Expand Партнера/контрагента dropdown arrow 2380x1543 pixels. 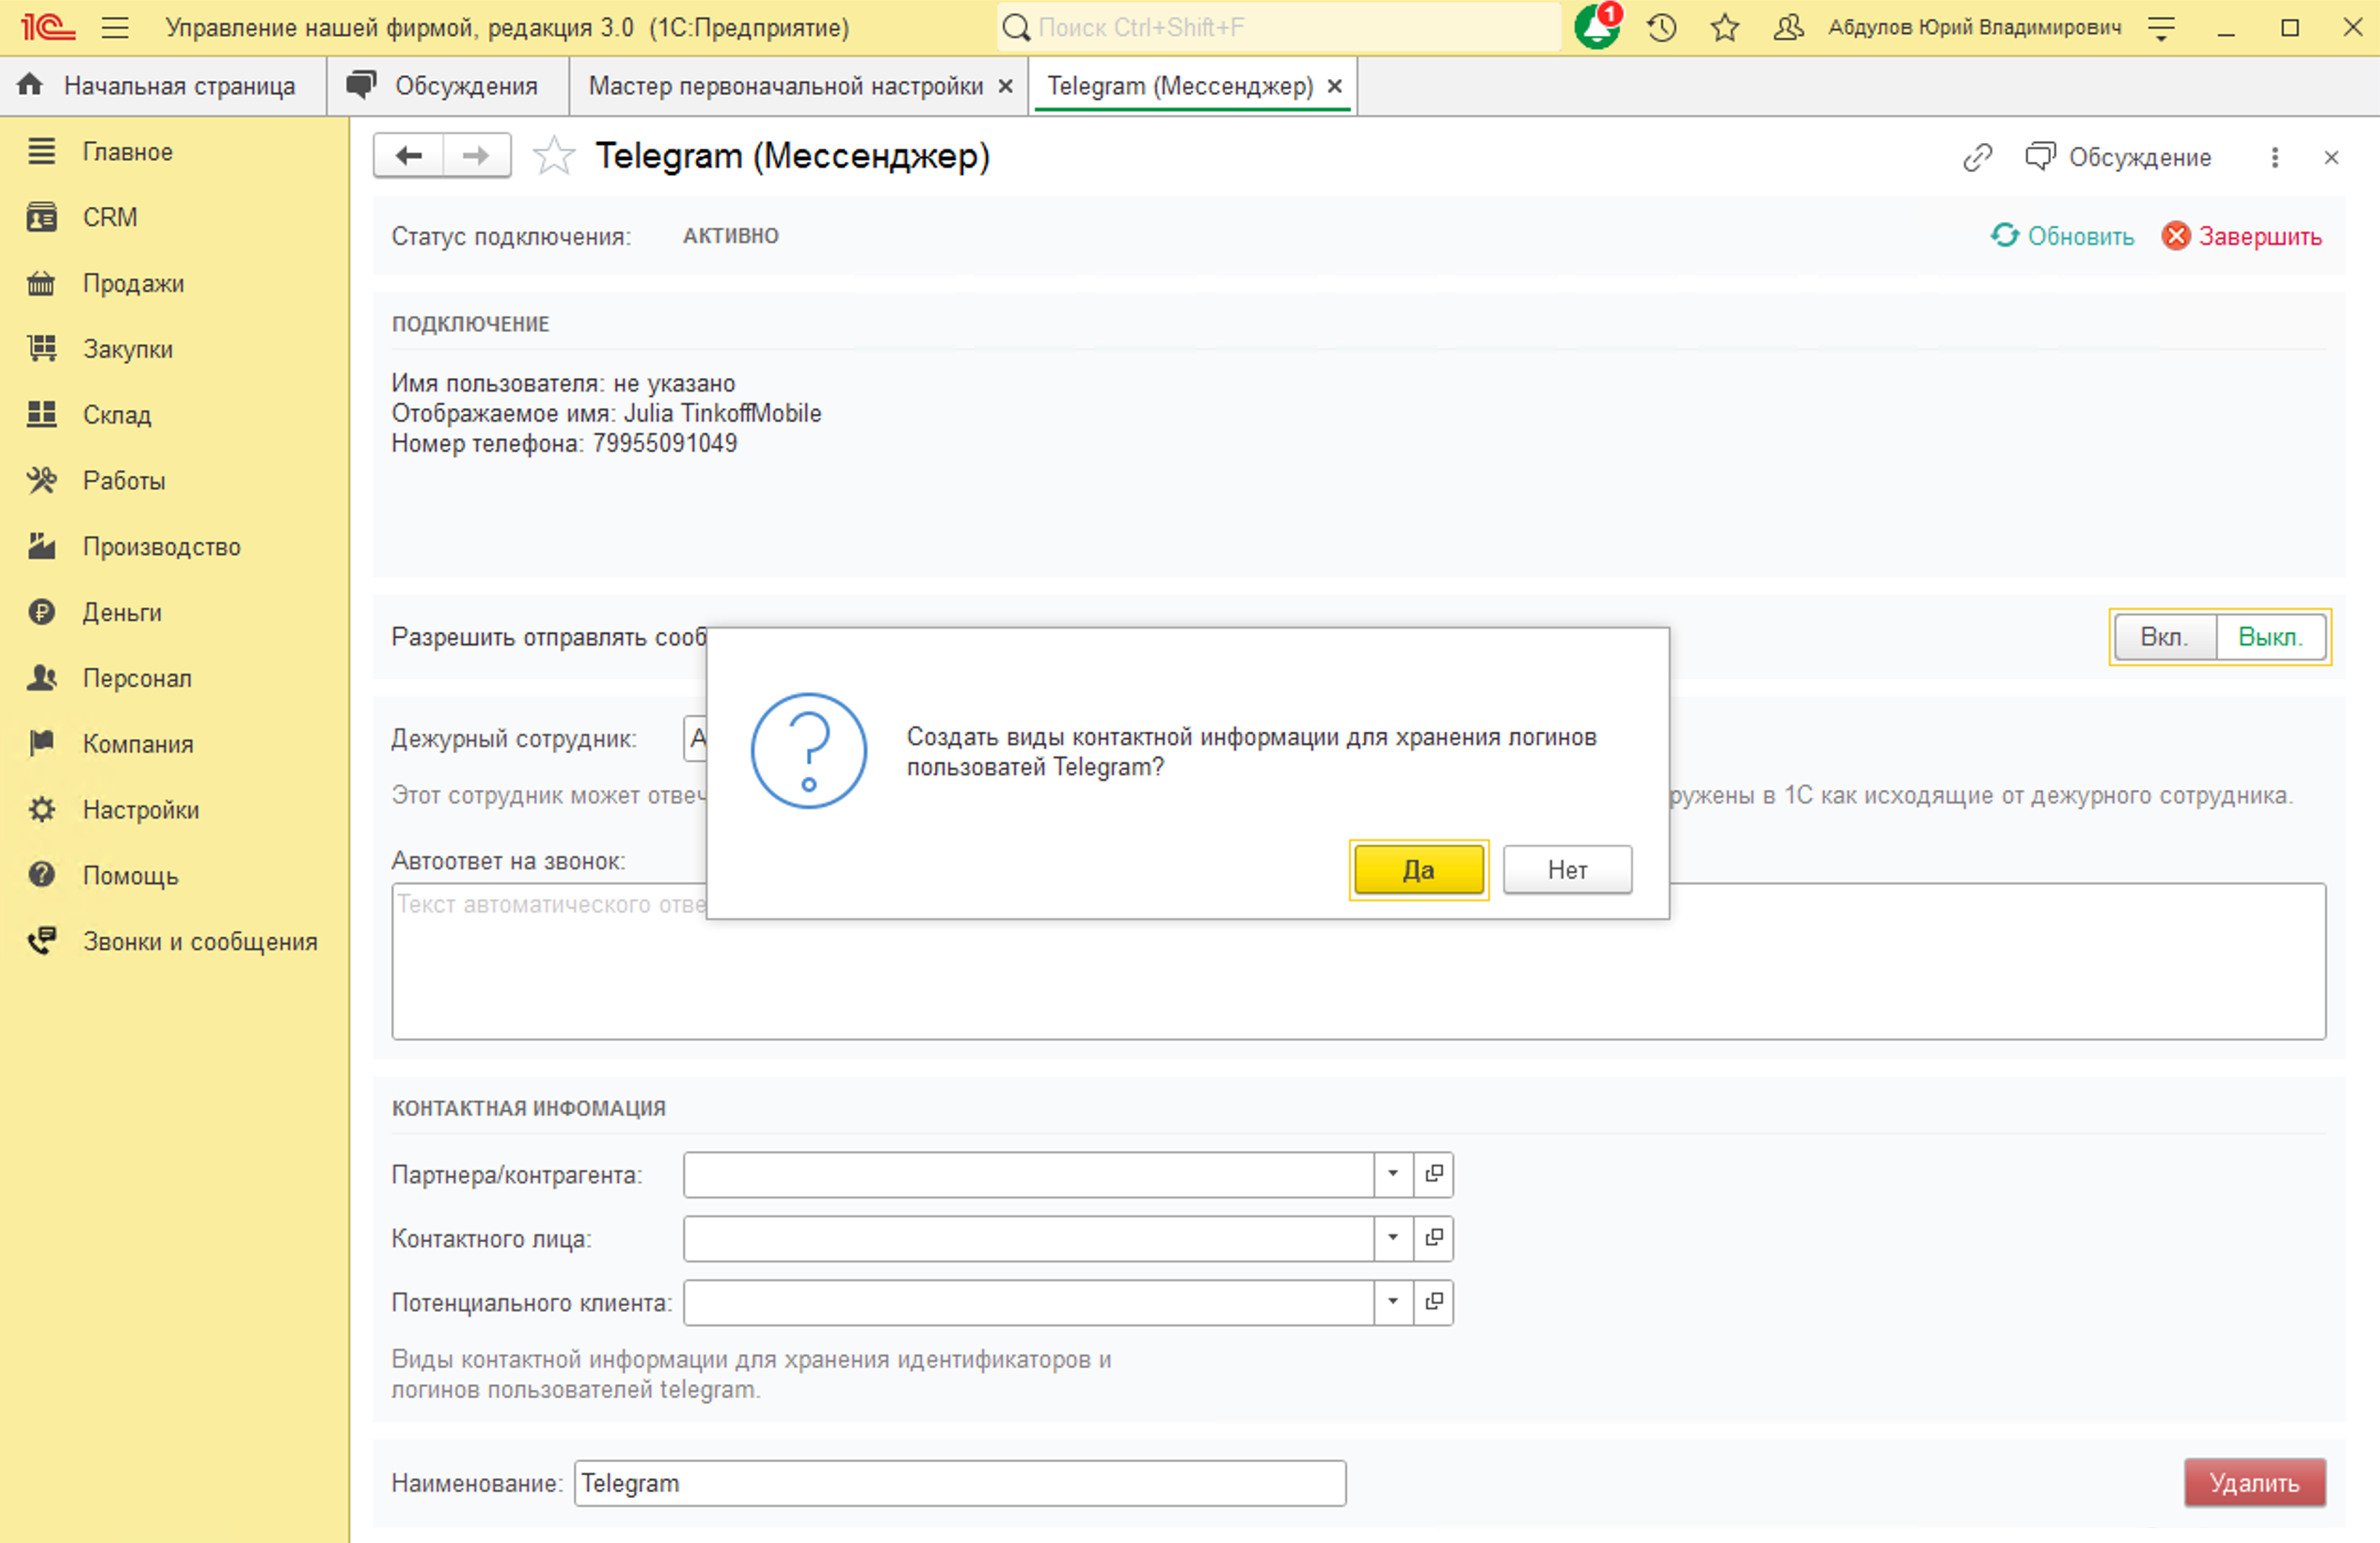1393,1174
